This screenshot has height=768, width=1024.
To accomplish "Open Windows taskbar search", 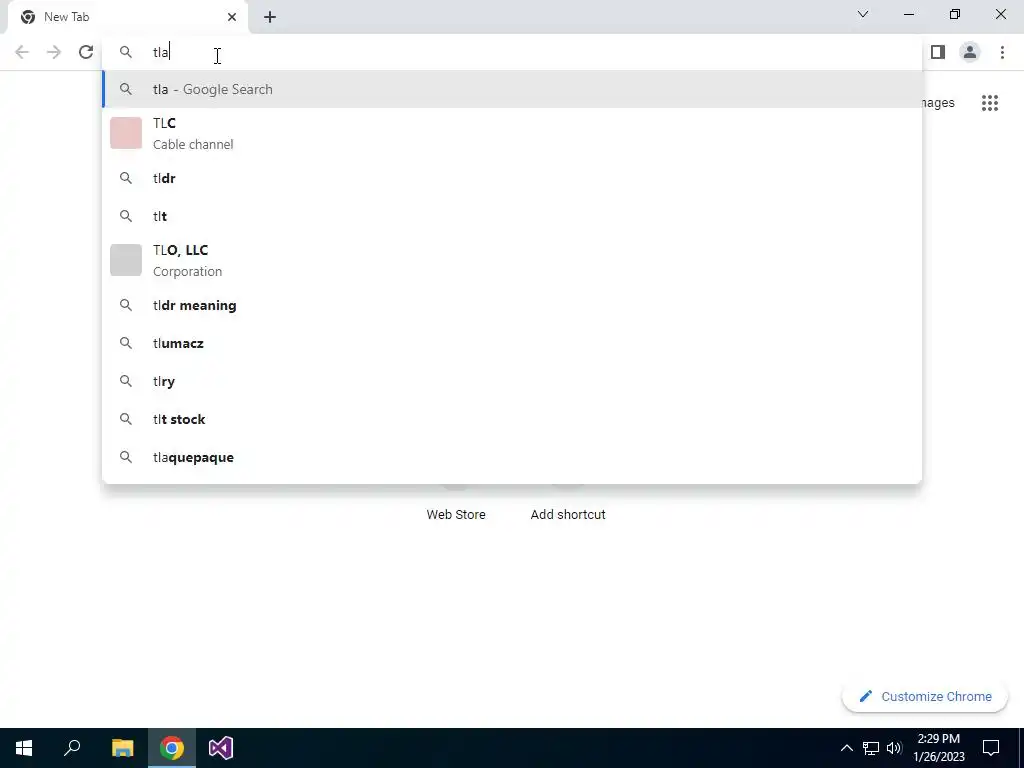I will tap(72, 748).
